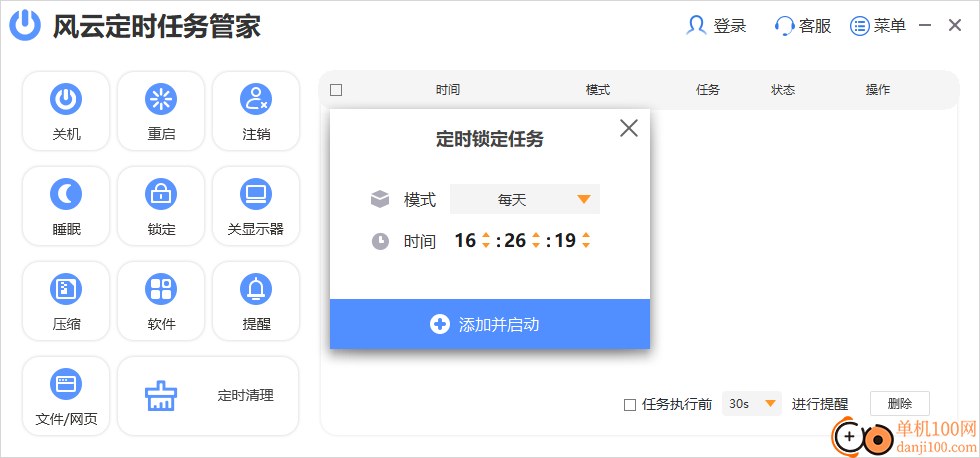The width and height of the screenshot is (980, 458).
Task: Open the 关显示器 monitor-off task tile
Action: pos(256,206)
